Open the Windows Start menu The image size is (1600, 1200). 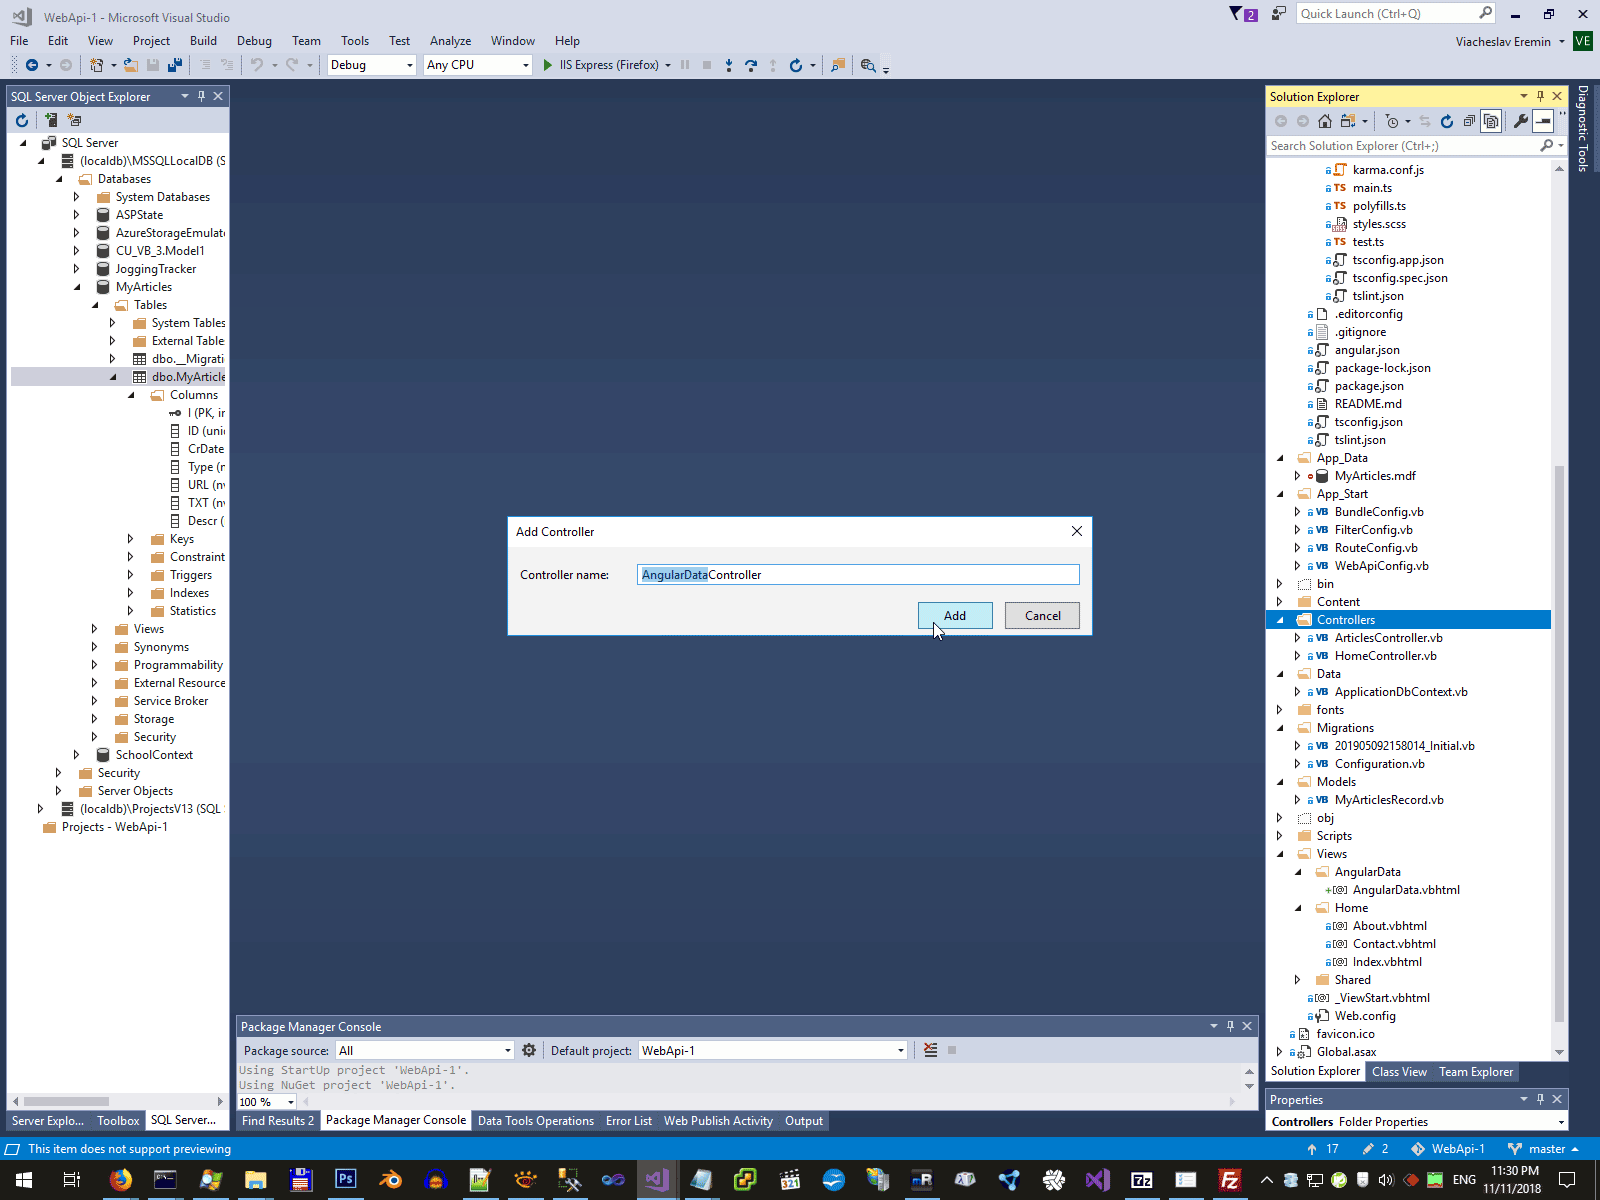tap(23, 1180)
